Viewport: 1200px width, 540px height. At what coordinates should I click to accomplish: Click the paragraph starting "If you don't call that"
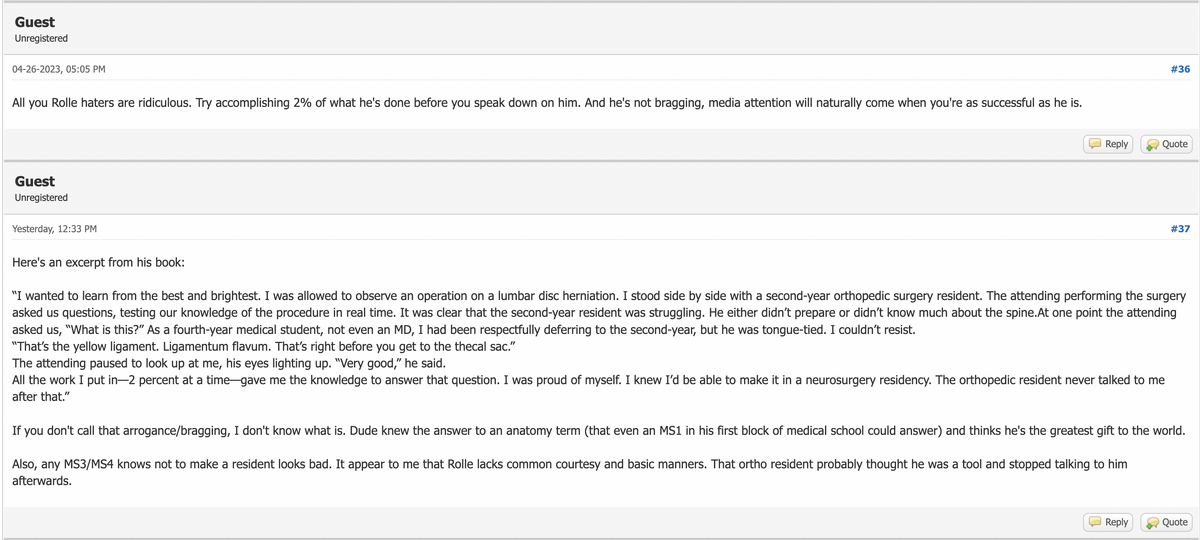(599, 431)
